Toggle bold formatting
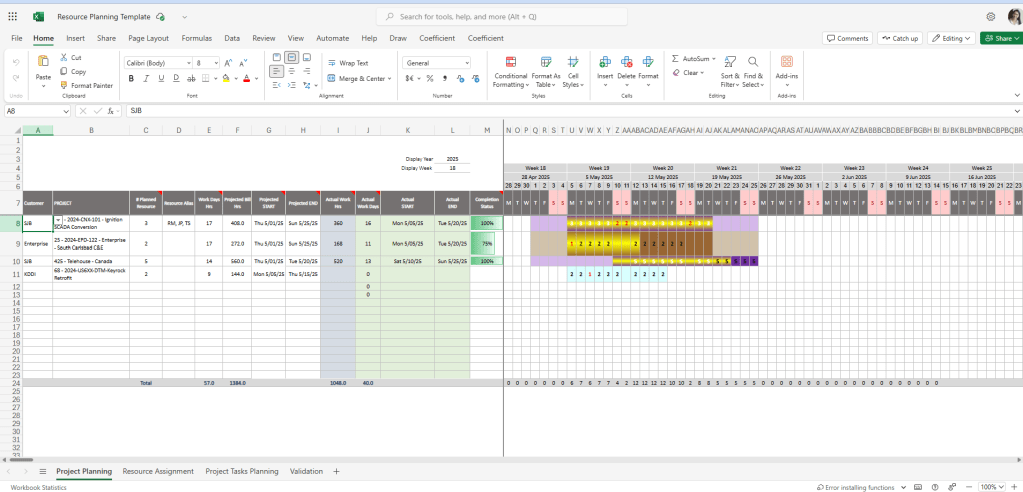 [x=131, y=78]
